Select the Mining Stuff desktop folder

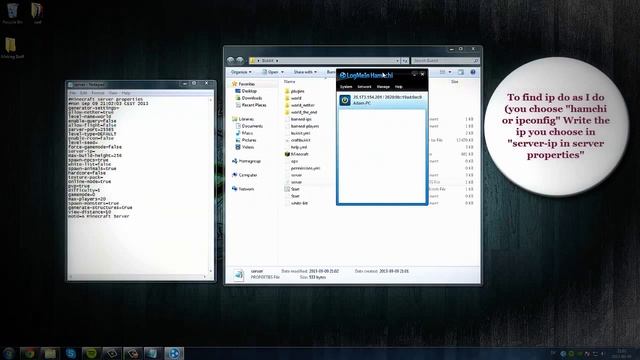(x=11, y=48)
